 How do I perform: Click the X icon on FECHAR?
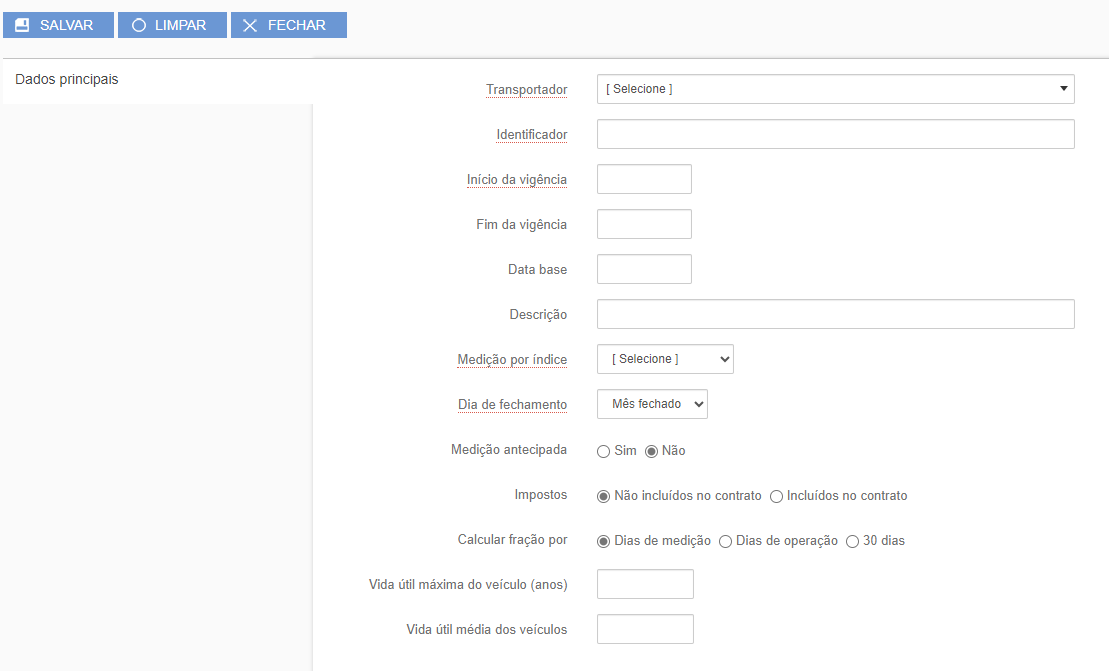click(x=250, y=25)
